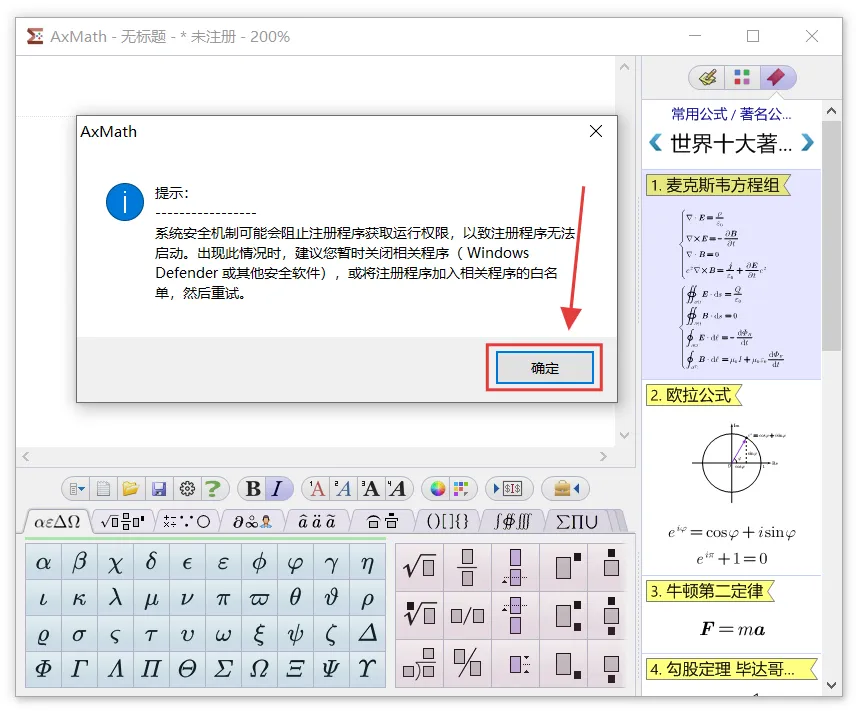Click the 确定 button in the dialog
The height and width of the screenshot is (711, 856).
(544, 368)
